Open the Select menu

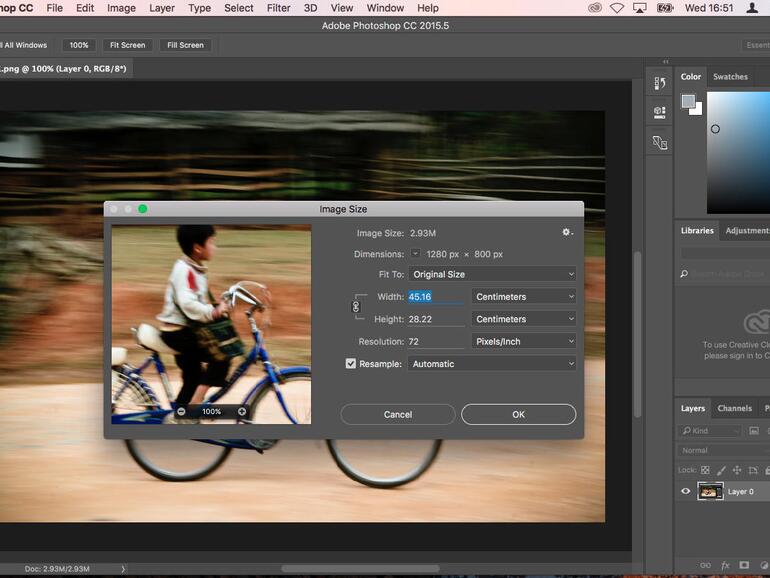click(x=239, y=8)
